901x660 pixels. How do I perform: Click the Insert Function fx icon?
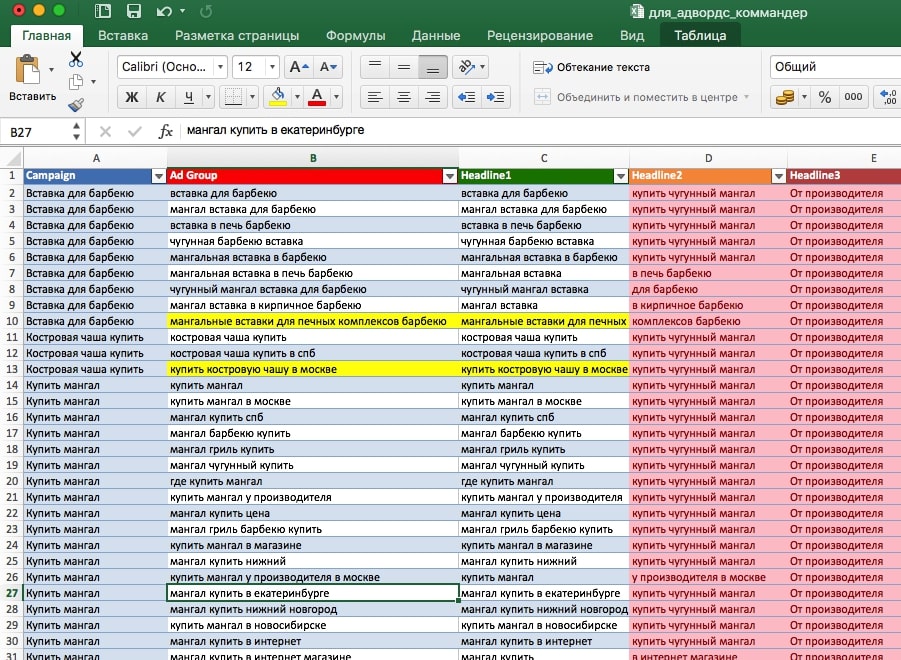pyautogui.click(x=166, y=130)
